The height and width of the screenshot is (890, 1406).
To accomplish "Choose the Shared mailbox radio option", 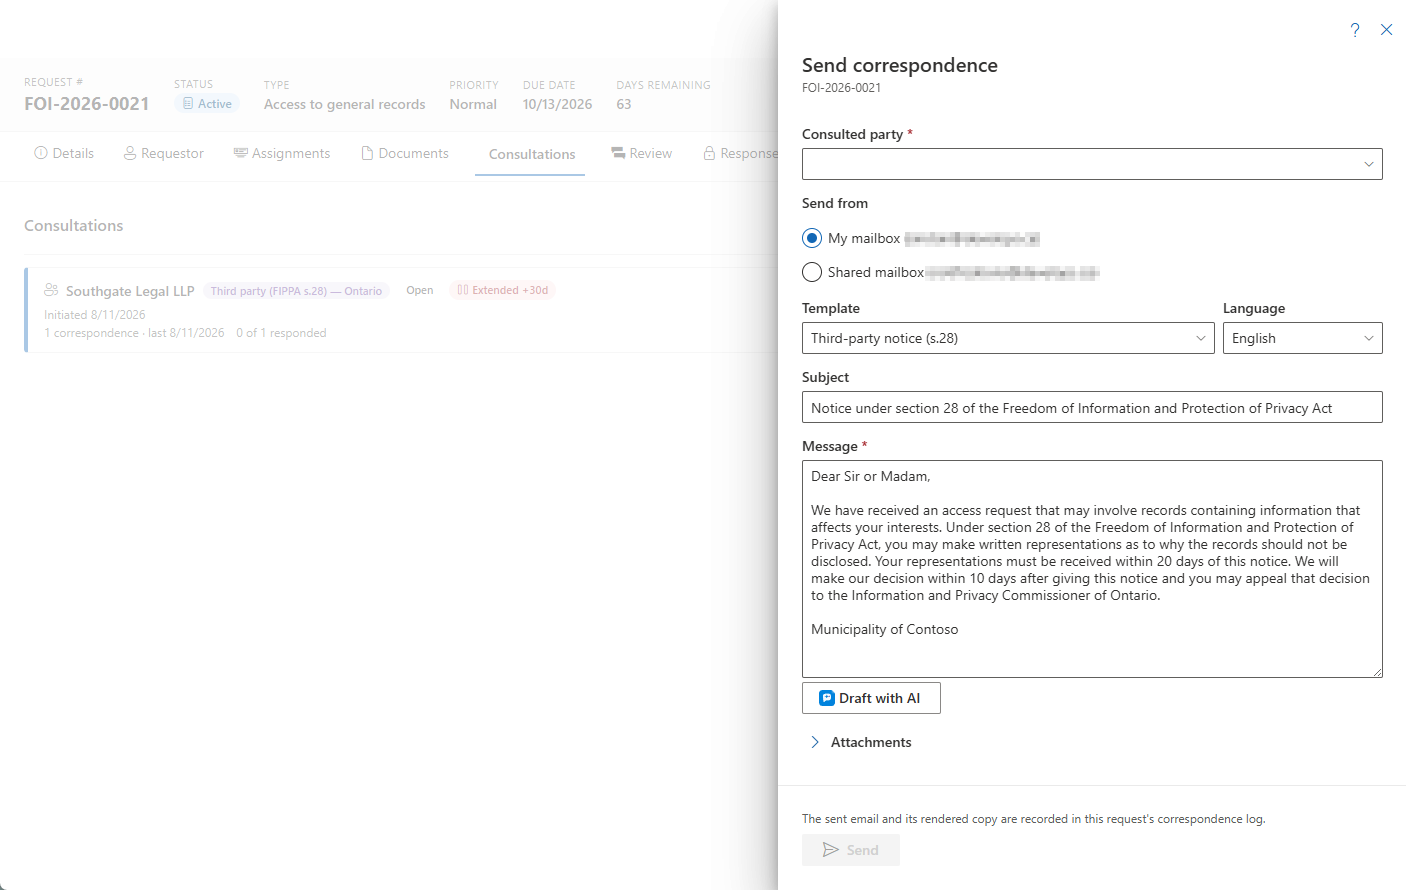I will [x=812, y=272].
